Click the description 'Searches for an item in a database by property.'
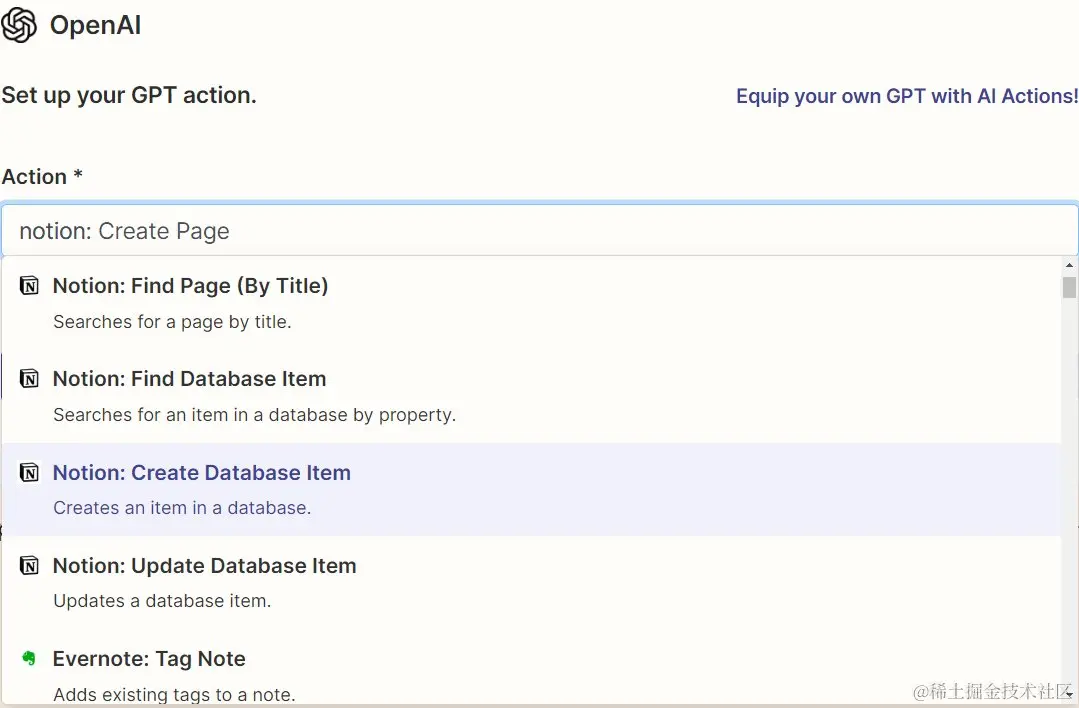The image size is (1079, 708). (255, 415)
